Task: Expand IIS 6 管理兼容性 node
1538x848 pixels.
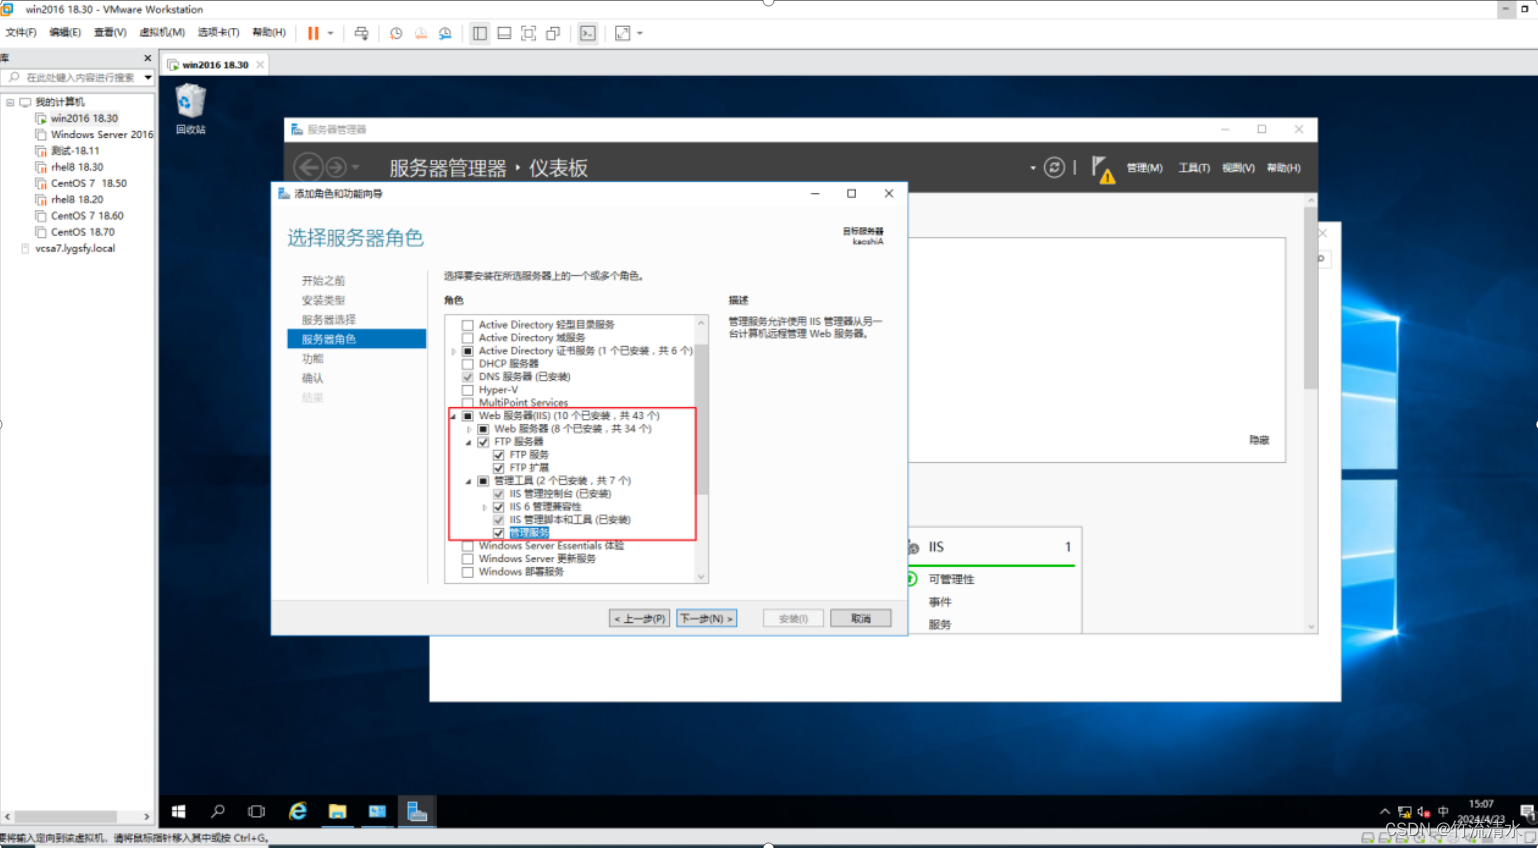Action: click(485, 507)
